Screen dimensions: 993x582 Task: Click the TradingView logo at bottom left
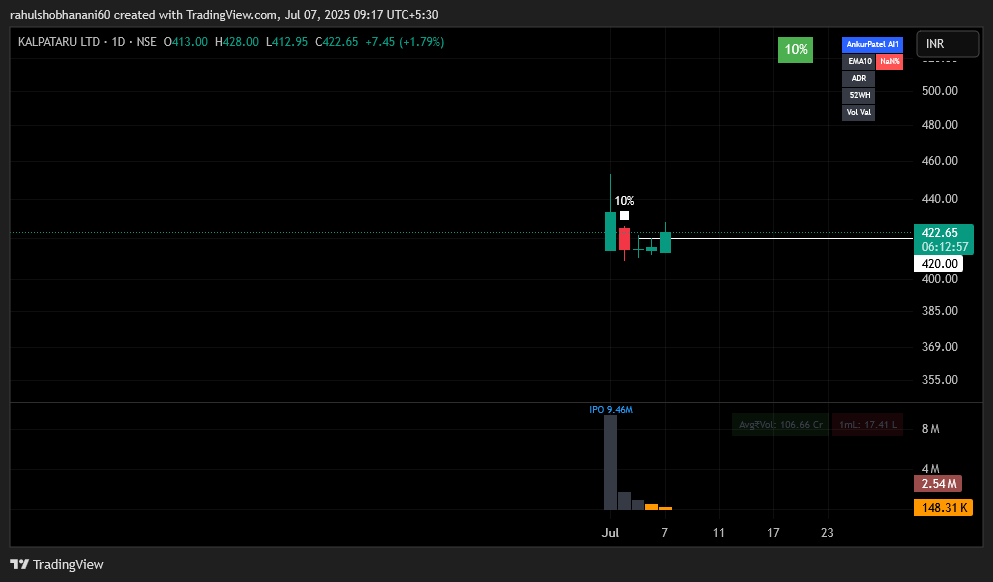tap(57, 564)
